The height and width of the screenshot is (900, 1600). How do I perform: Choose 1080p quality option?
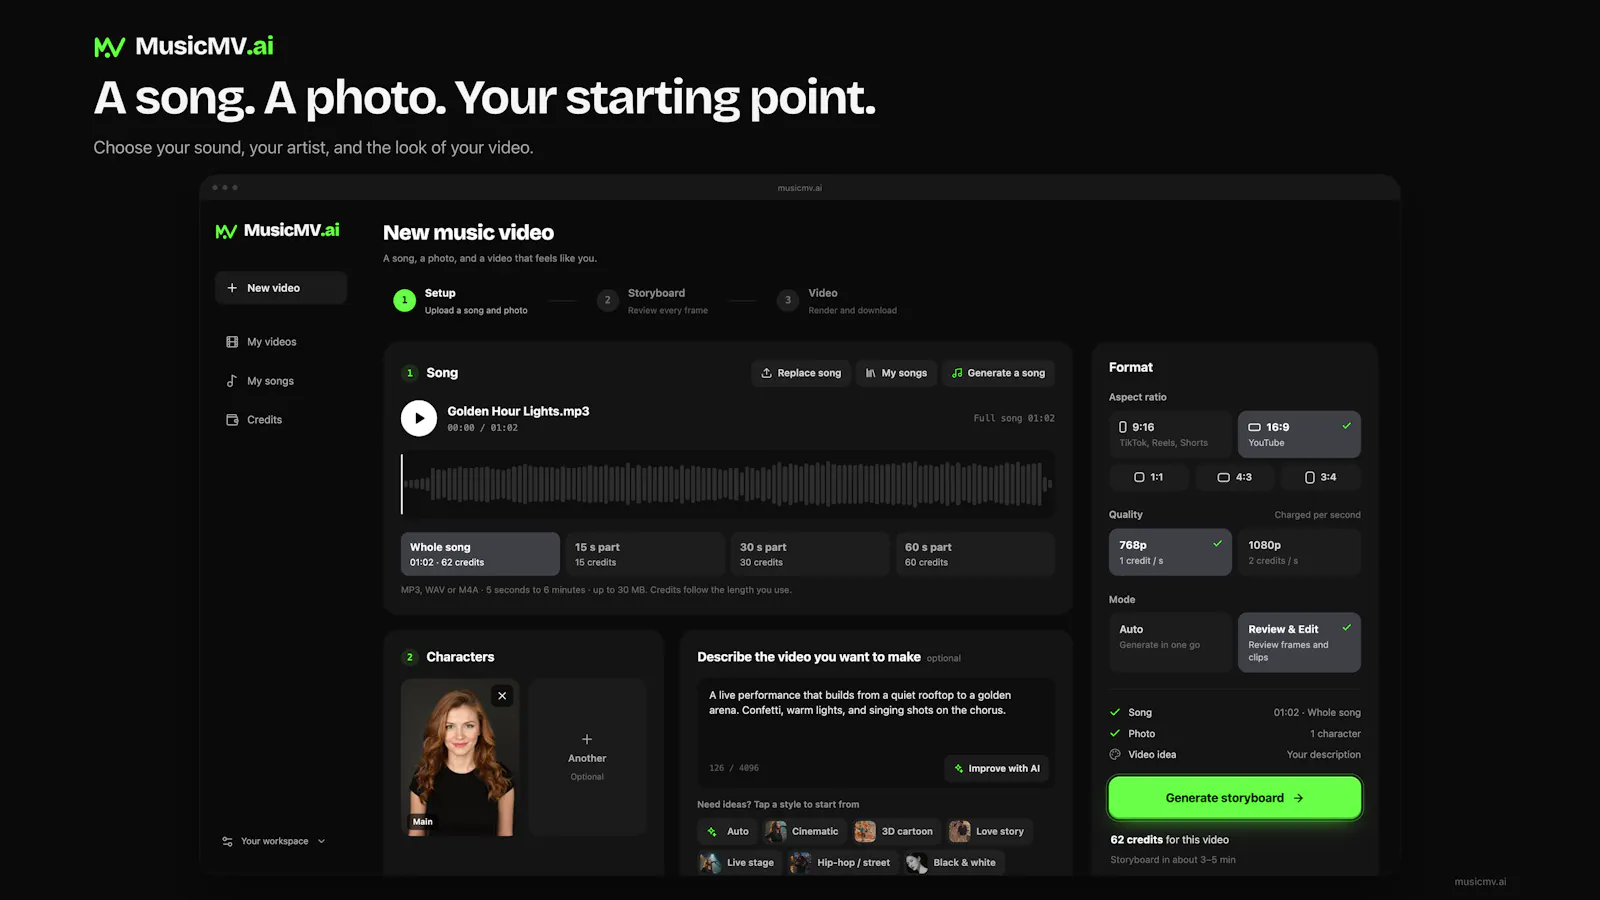pos(1299,552)
